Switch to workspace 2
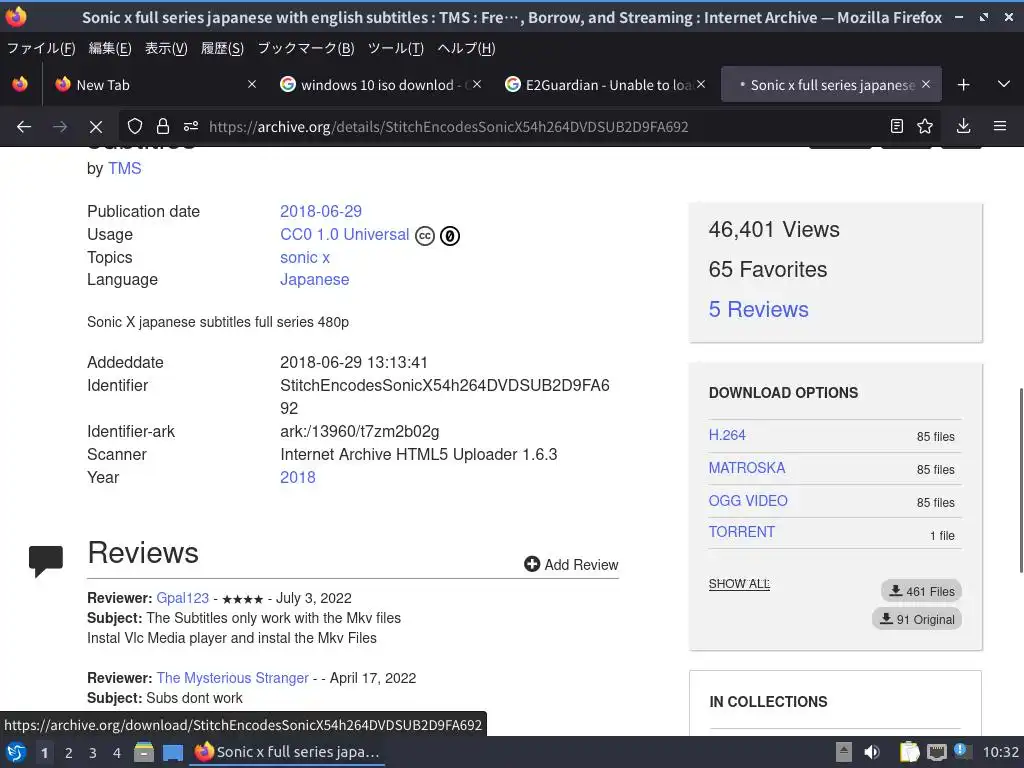Viewport: 1024px width, 768px height. pyautogui.click(x=69, y=753)
